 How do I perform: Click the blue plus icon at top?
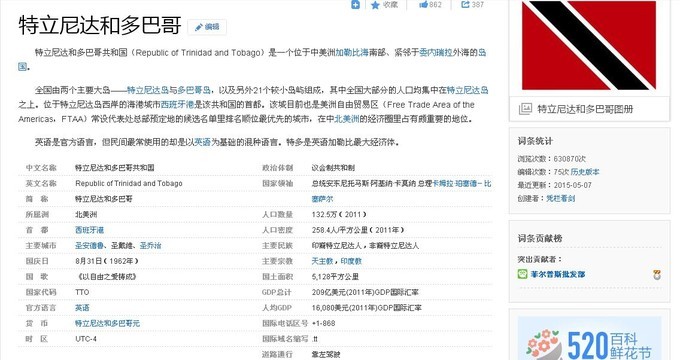(x=355, y=4)
